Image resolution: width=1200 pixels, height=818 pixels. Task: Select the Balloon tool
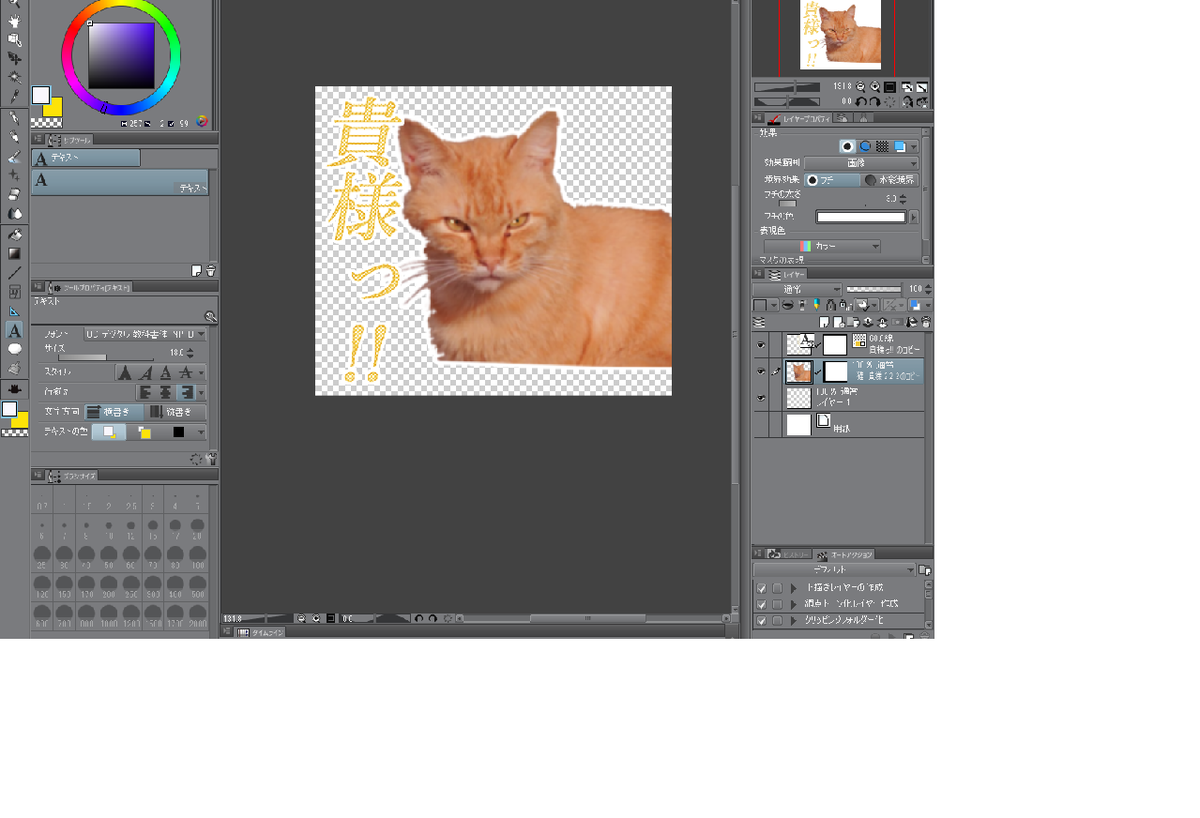pos(14,349)
